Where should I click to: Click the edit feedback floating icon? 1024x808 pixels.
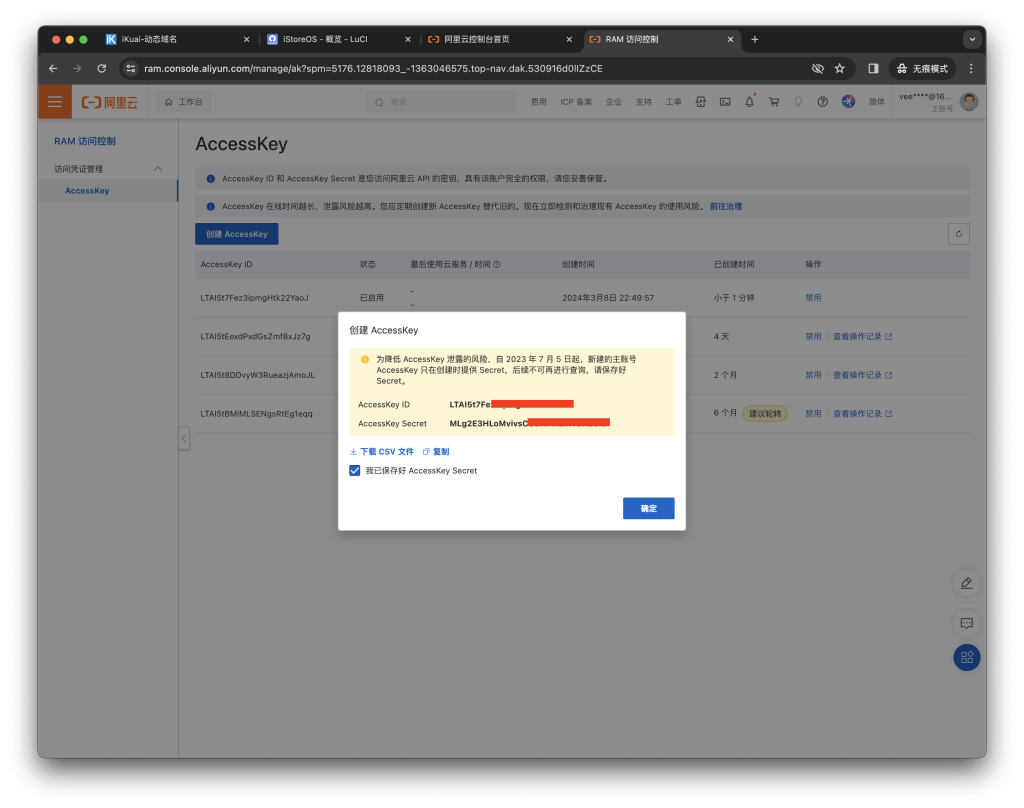[x=967, y=583]
